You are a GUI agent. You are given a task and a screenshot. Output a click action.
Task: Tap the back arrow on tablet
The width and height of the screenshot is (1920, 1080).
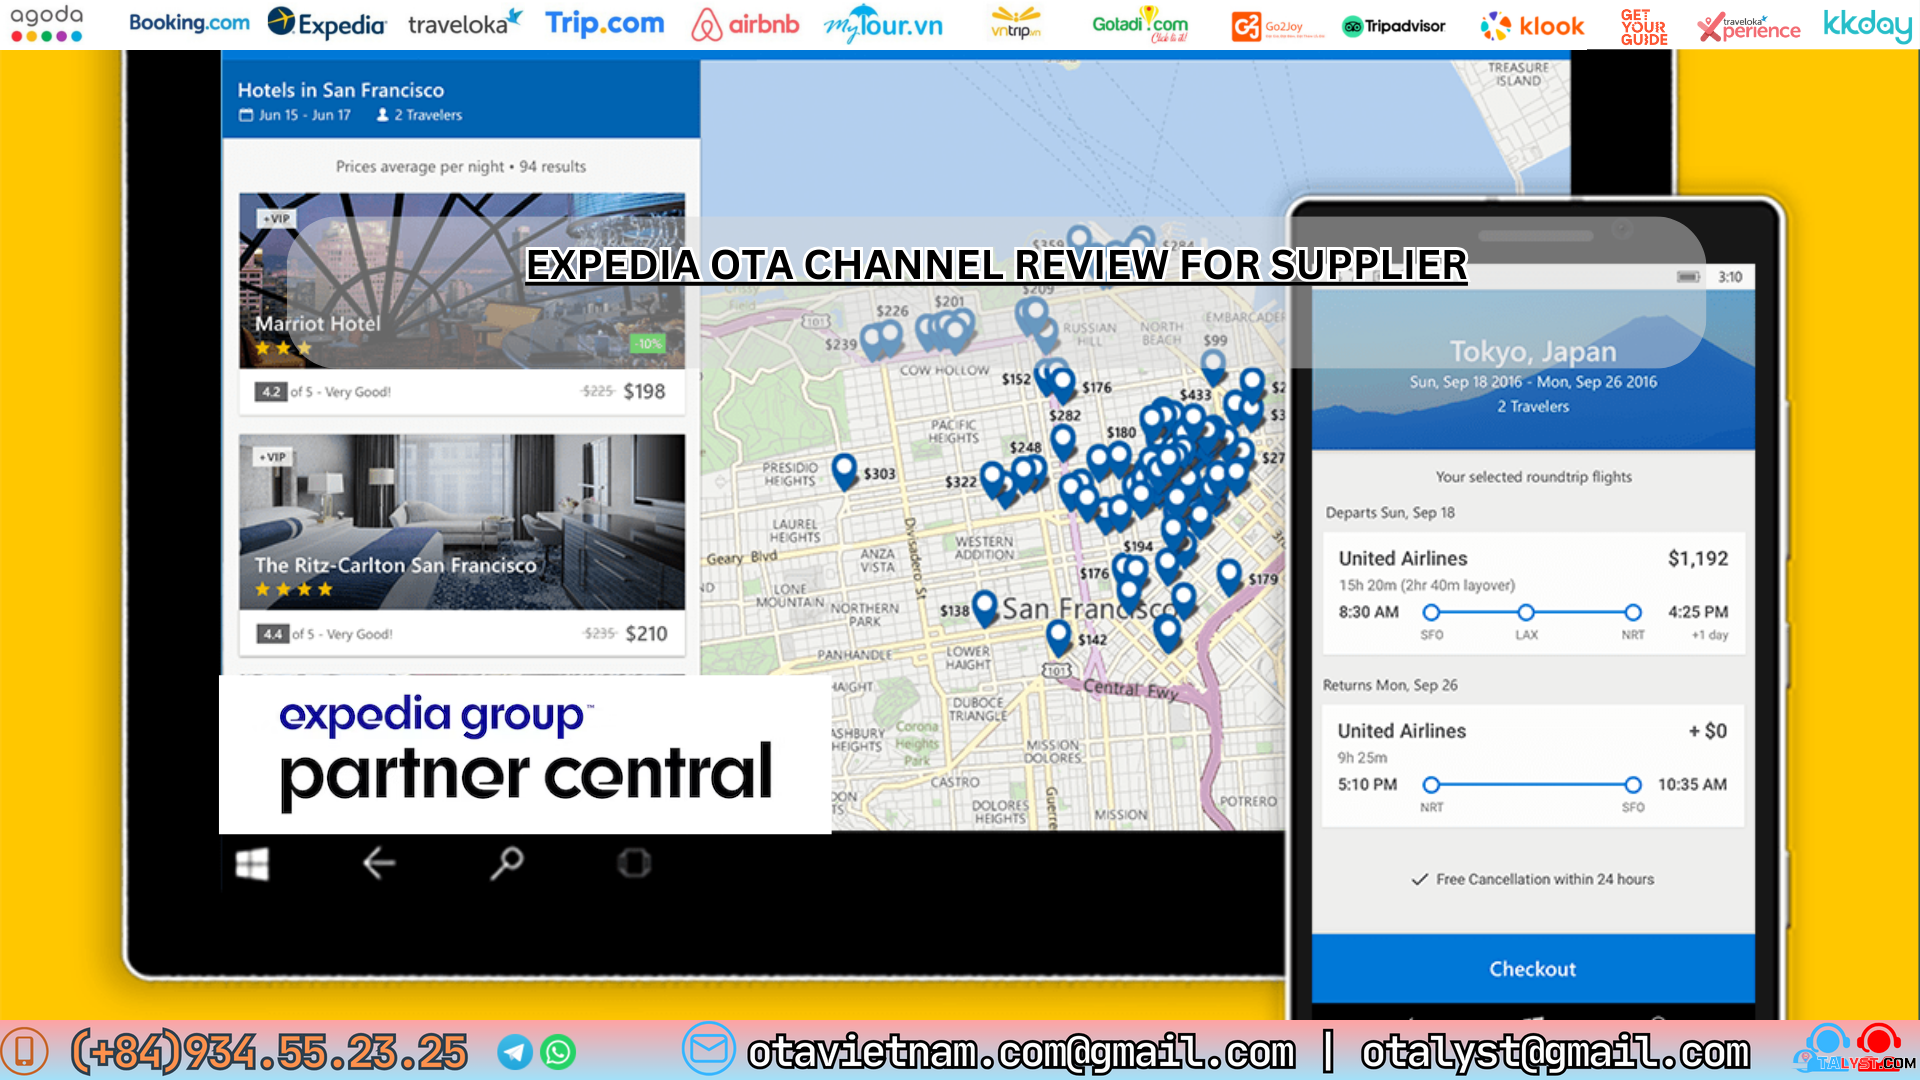[x=379, y=863]
